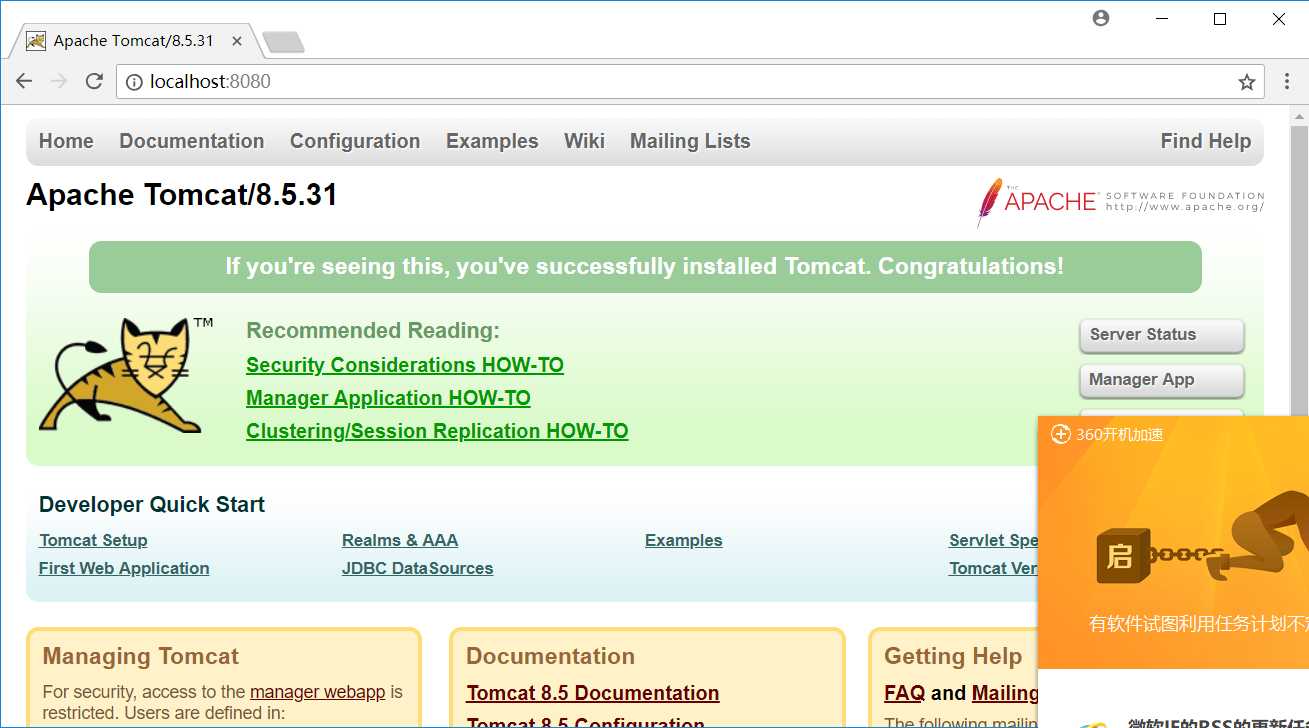The width and height of the screenshot is (1309, 728).
Task: Go back to the previous page
Action: click(x=24, y=82)
